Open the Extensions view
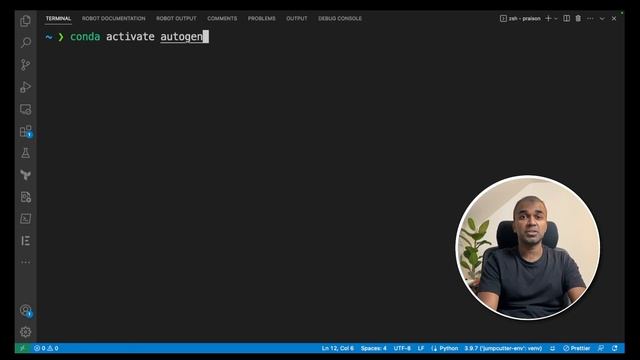This screenshot has height=360, width=640. [25, 131]
